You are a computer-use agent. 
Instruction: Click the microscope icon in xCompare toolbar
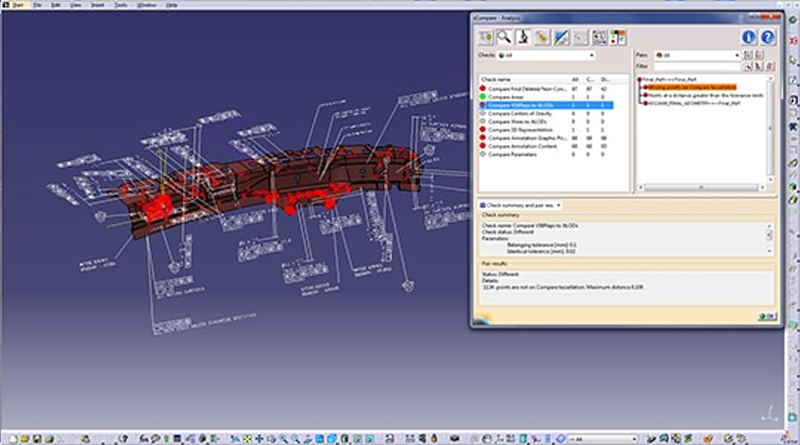point(523,37)
